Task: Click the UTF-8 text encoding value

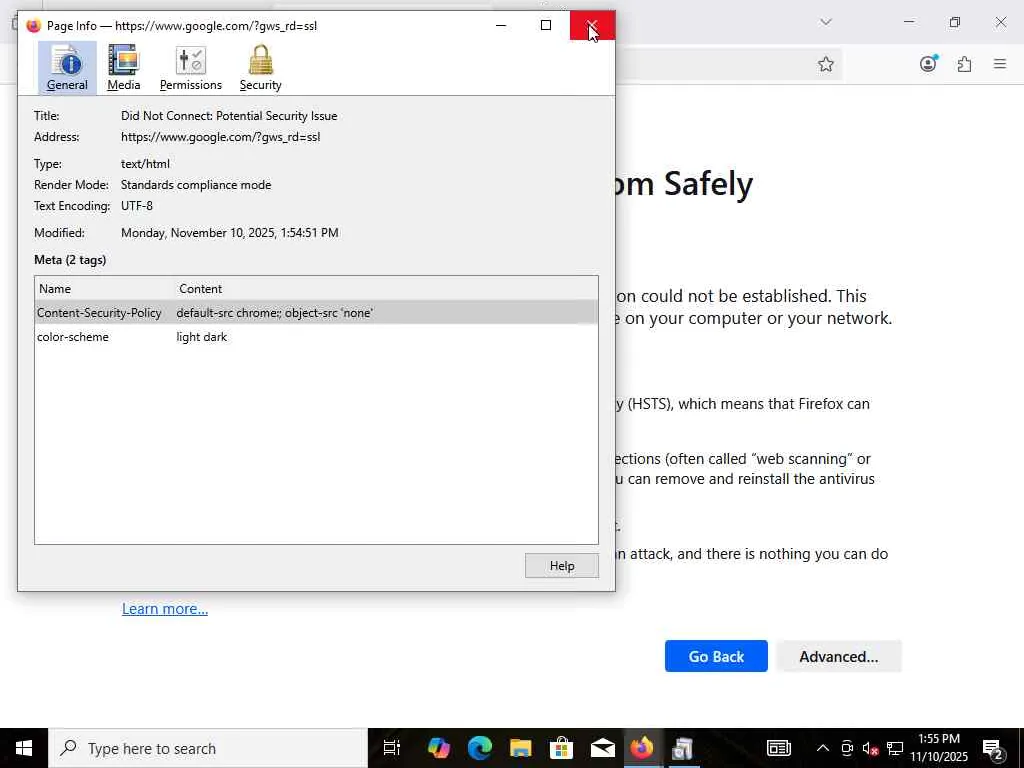Action: click(136, 206)
